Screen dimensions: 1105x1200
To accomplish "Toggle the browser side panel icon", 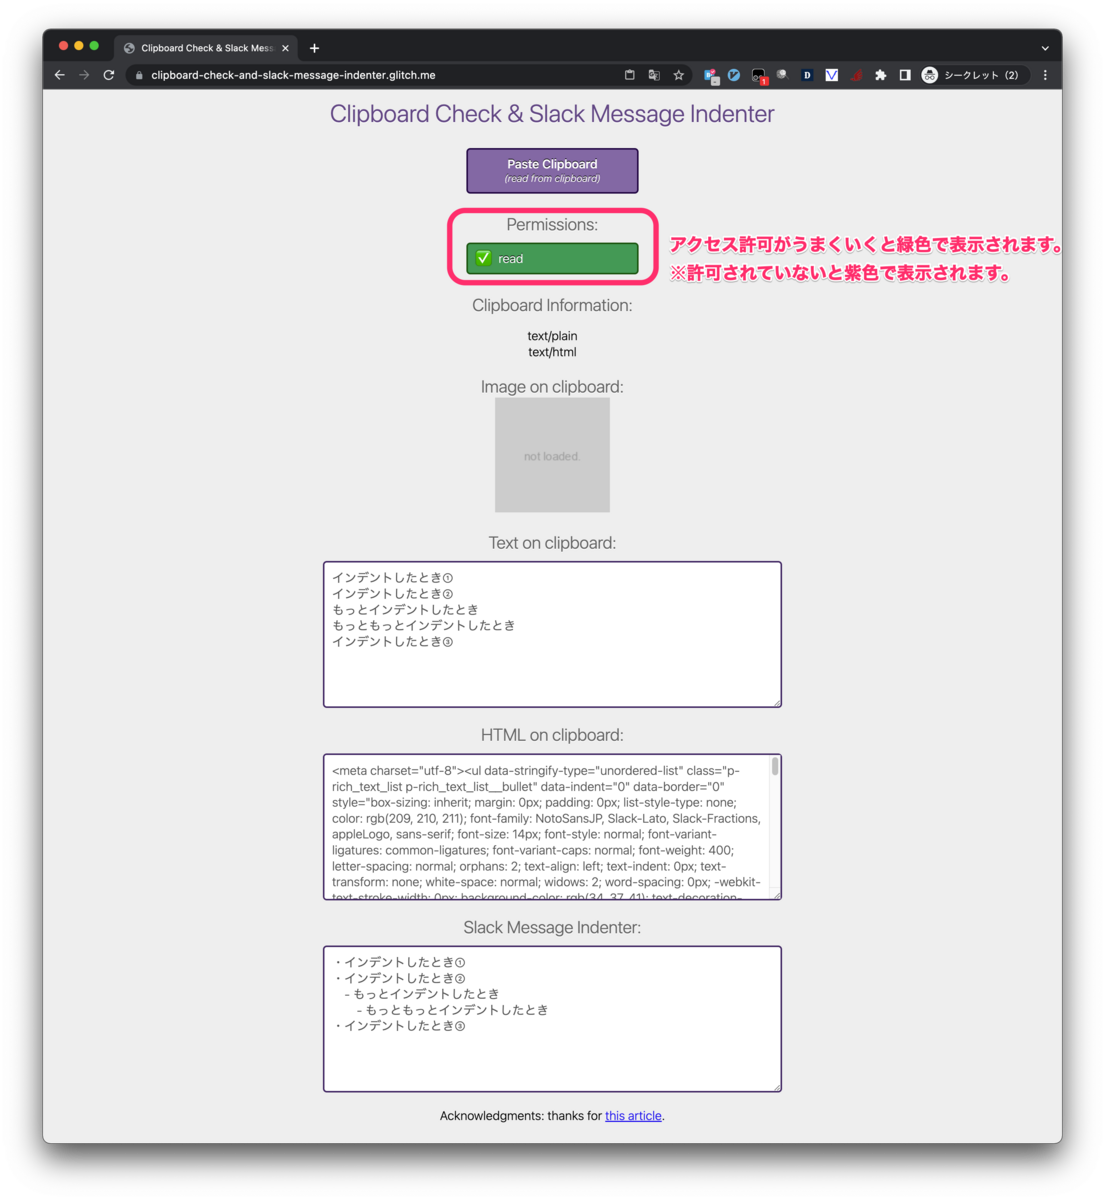I will (905, 75).
